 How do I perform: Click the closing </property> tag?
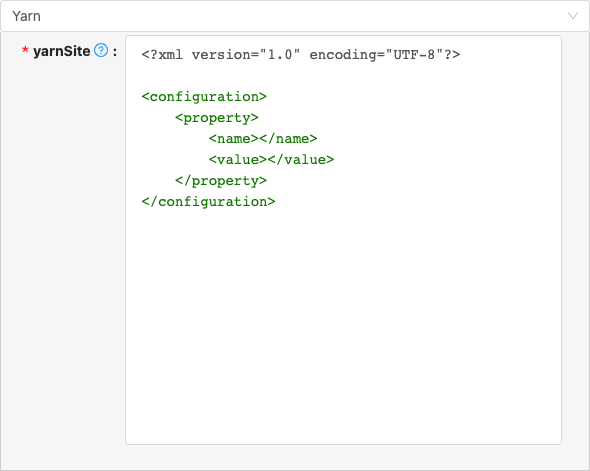click(x=221, y=181)
